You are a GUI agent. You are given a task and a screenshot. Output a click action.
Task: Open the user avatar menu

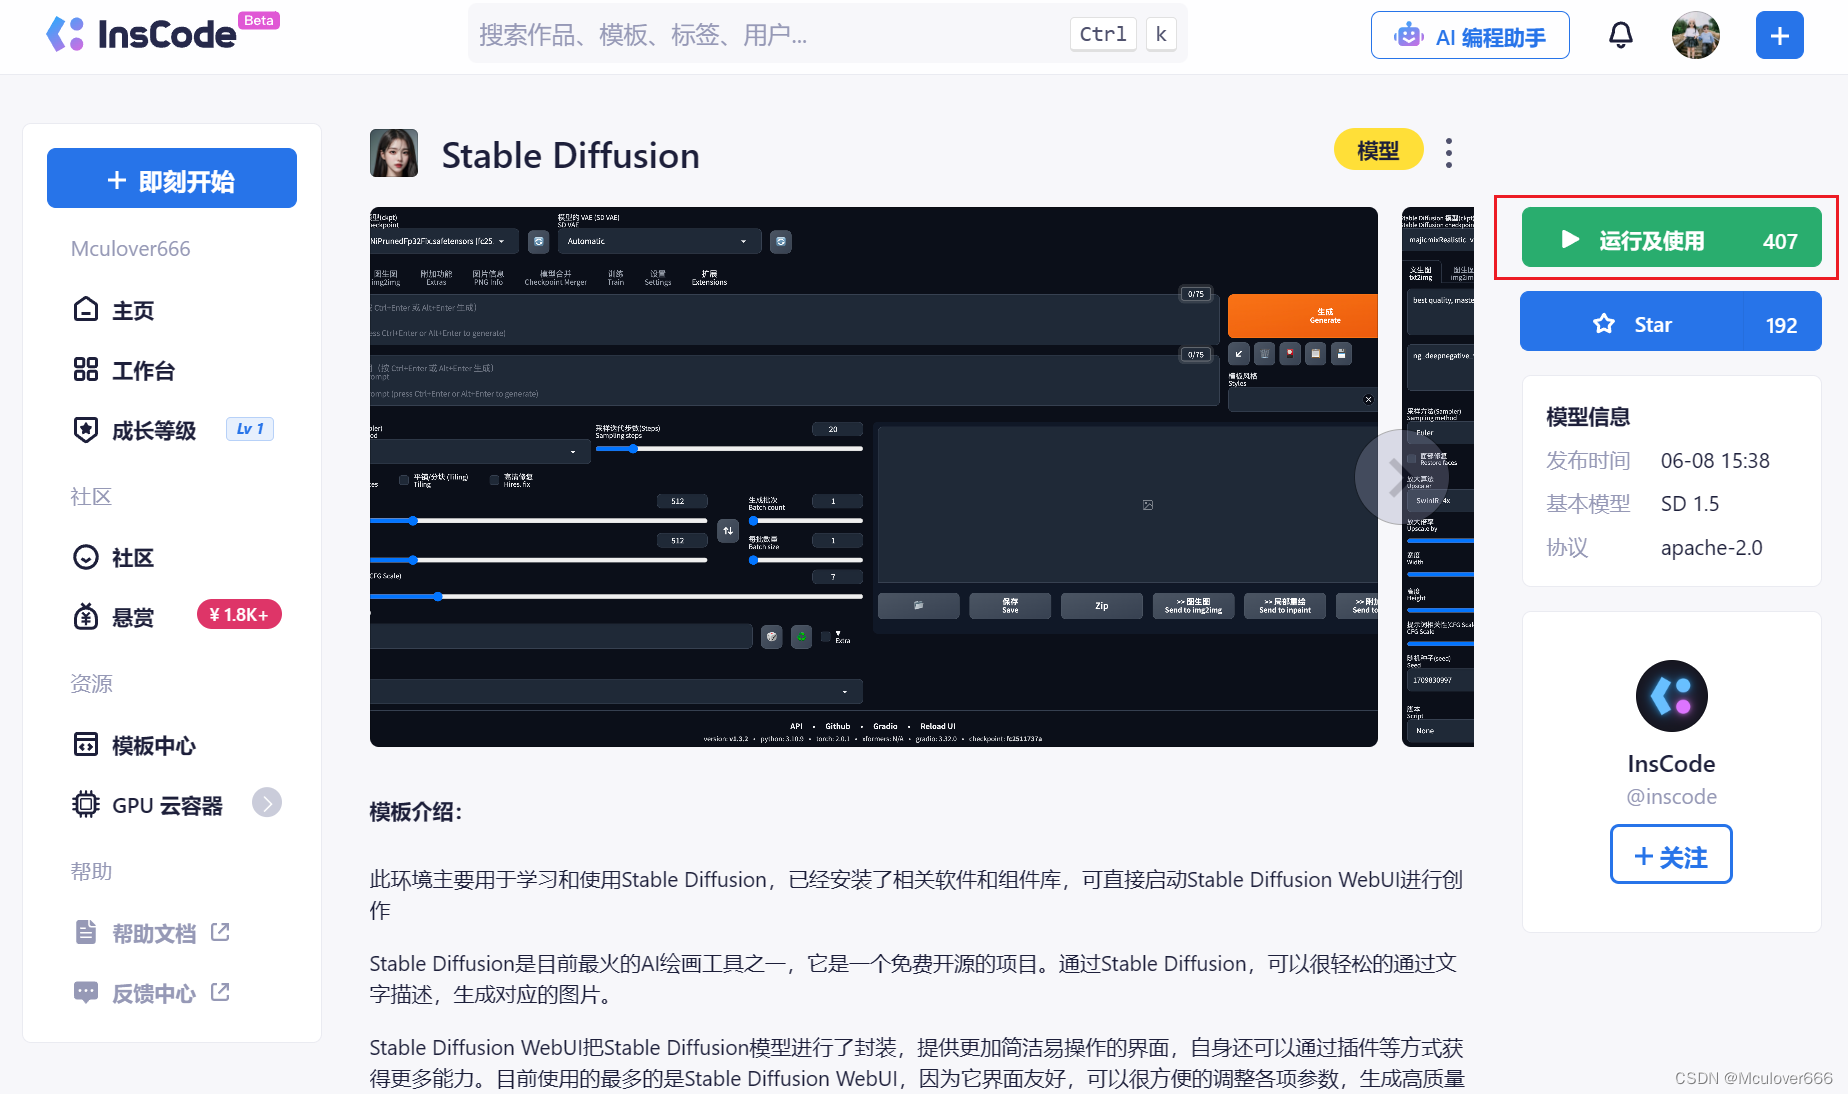[x=1696, y=36]
